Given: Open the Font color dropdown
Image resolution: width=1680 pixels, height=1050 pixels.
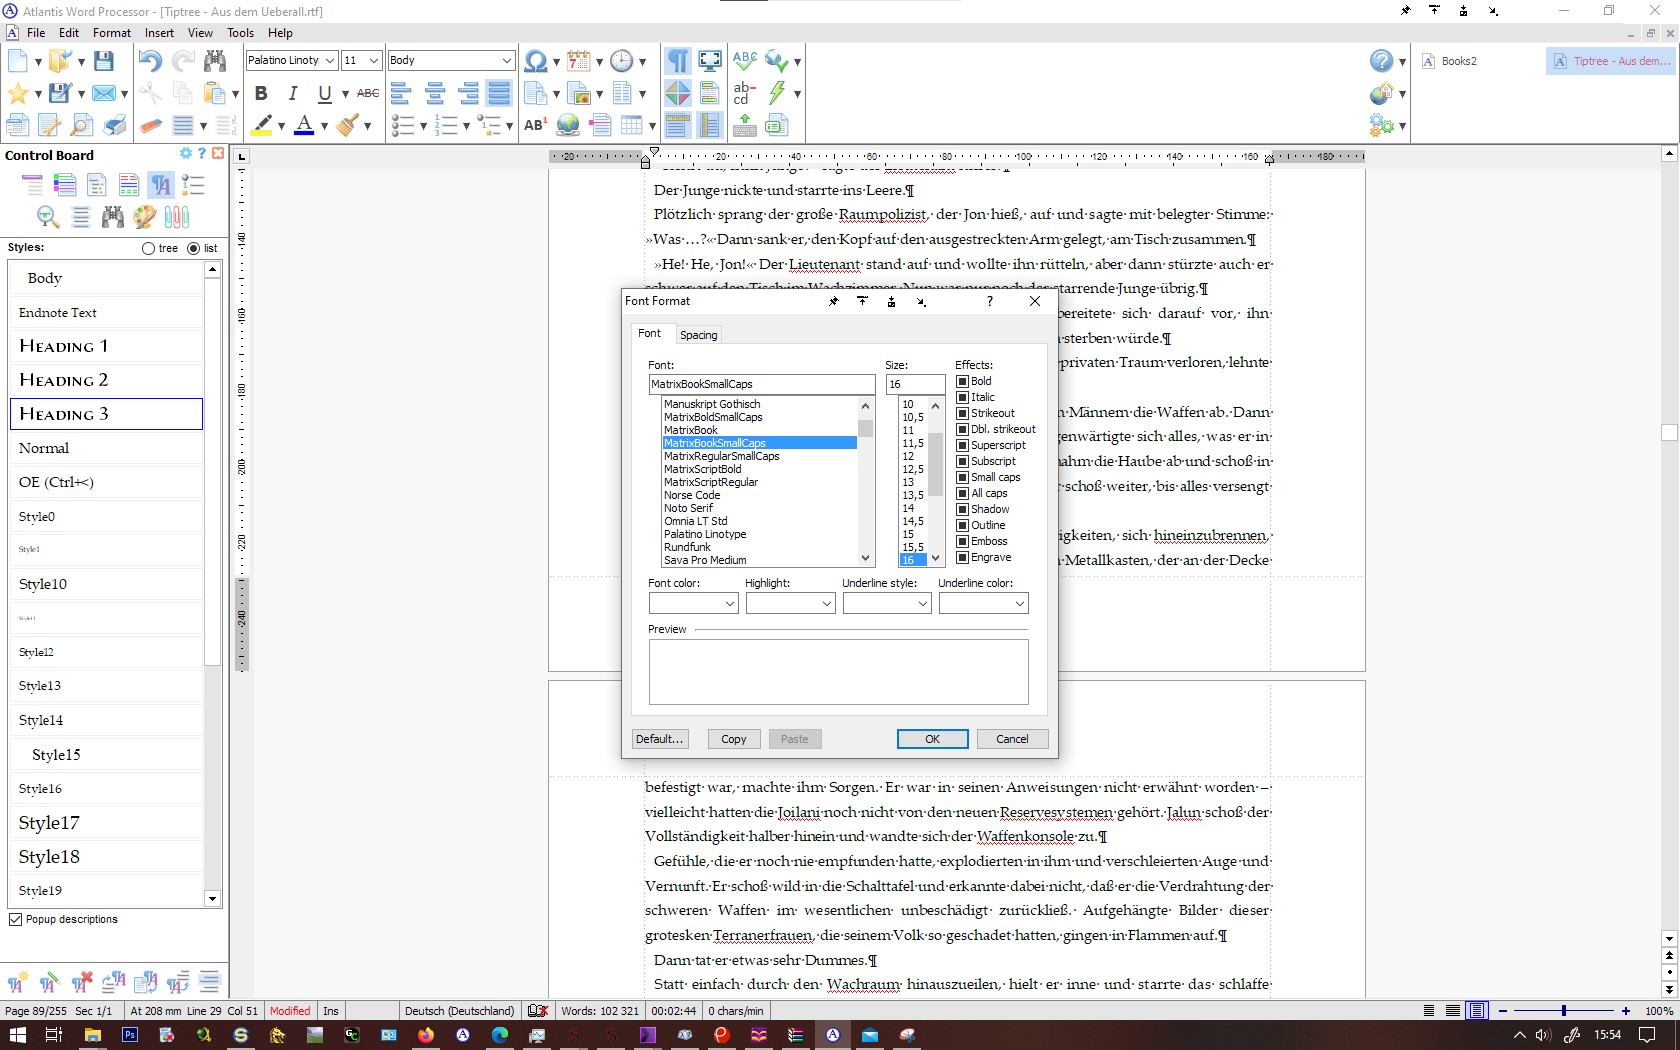Looking at the screenshot, I should (693, 603).
